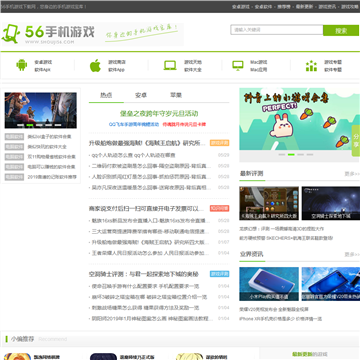Switch to the 苹果 tab
Image resolution: width=360 pixels, height=360 pixels.
(x=176, y=95)
